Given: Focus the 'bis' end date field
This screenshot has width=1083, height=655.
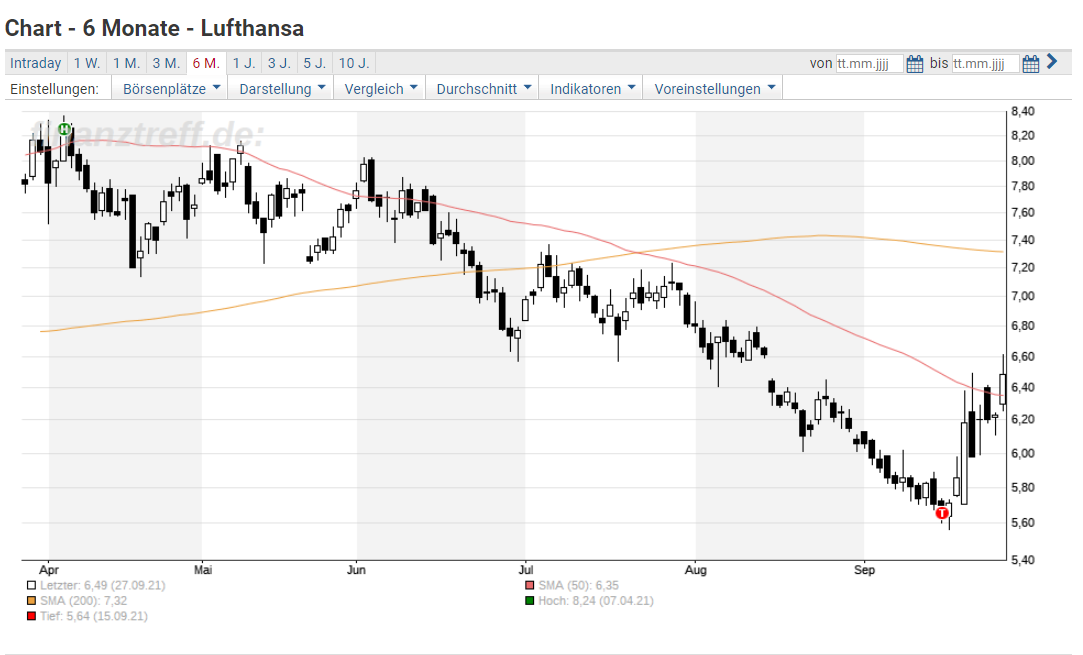Looking at the screenshot, I should (985, 64).
